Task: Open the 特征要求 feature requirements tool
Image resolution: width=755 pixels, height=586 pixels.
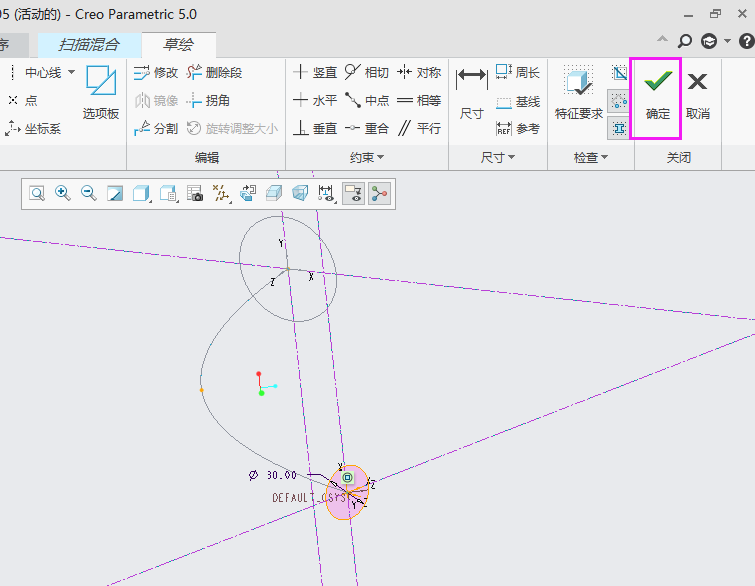Action: [579, 95]
